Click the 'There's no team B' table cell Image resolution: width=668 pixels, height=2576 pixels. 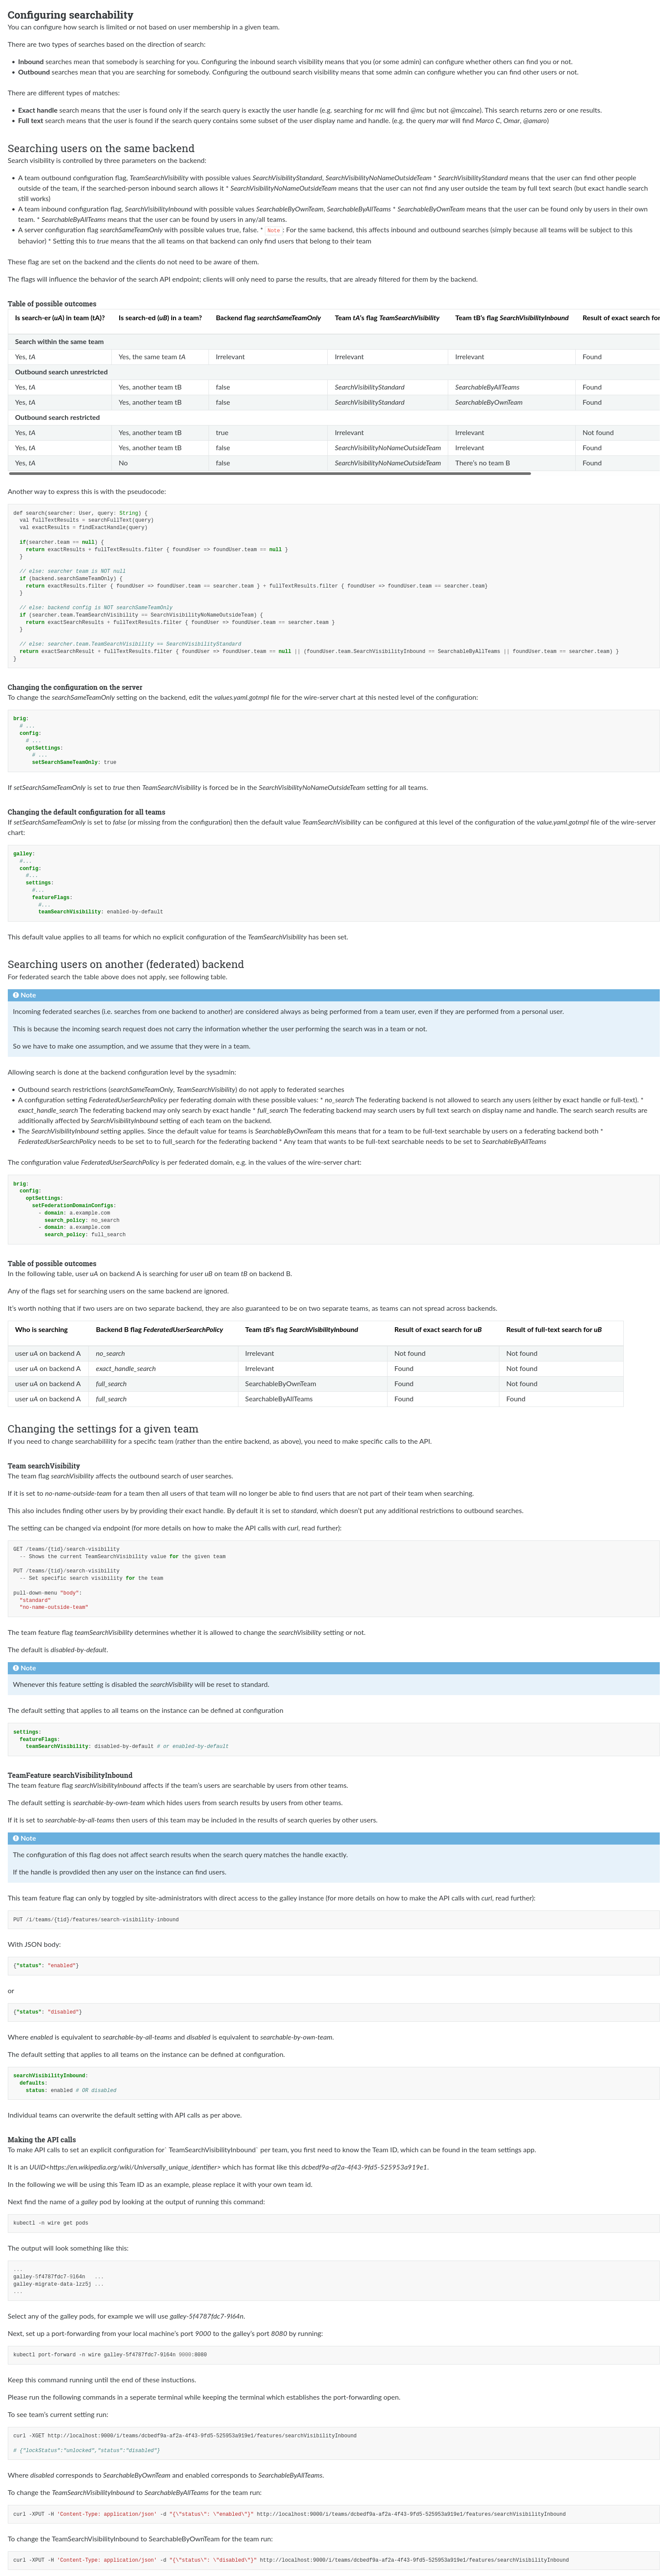512,463
